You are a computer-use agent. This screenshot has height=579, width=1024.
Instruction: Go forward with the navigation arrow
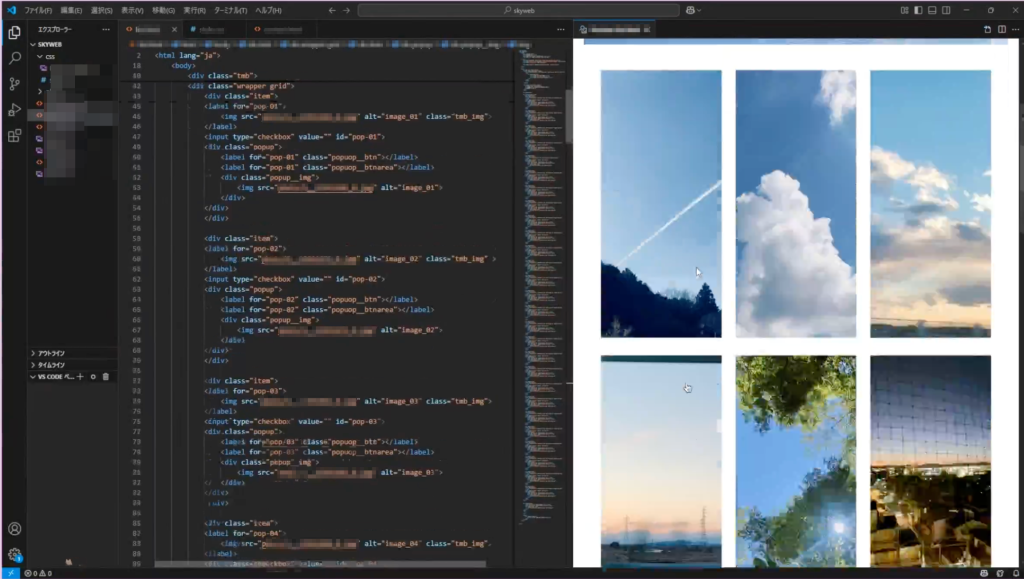(x=346, y=10)
